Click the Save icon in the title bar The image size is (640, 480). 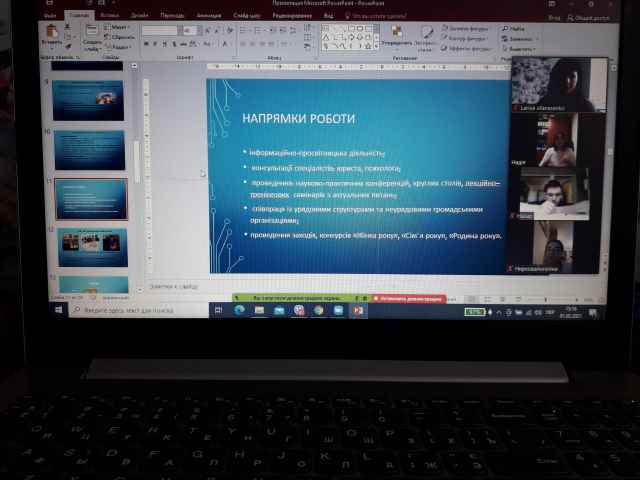pos(49,3)
